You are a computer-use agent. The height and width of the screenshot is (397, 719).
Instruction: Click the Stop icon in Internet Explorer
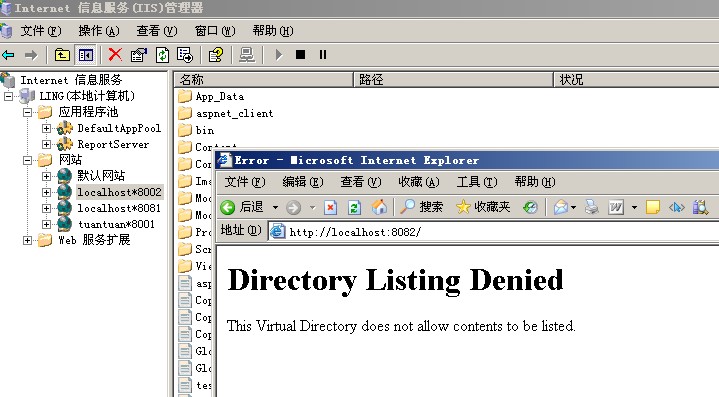[x=330, y=208]
